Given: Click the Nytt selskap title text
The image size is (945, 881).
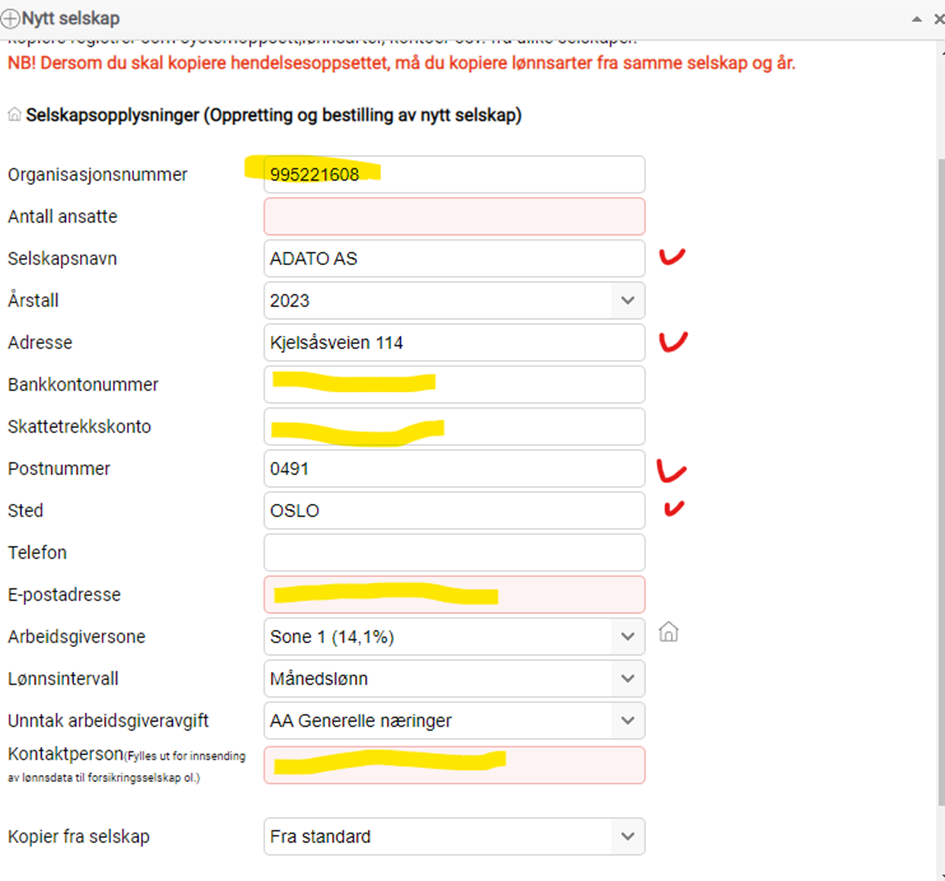Looking at the screenshot, I should point(71,19).
